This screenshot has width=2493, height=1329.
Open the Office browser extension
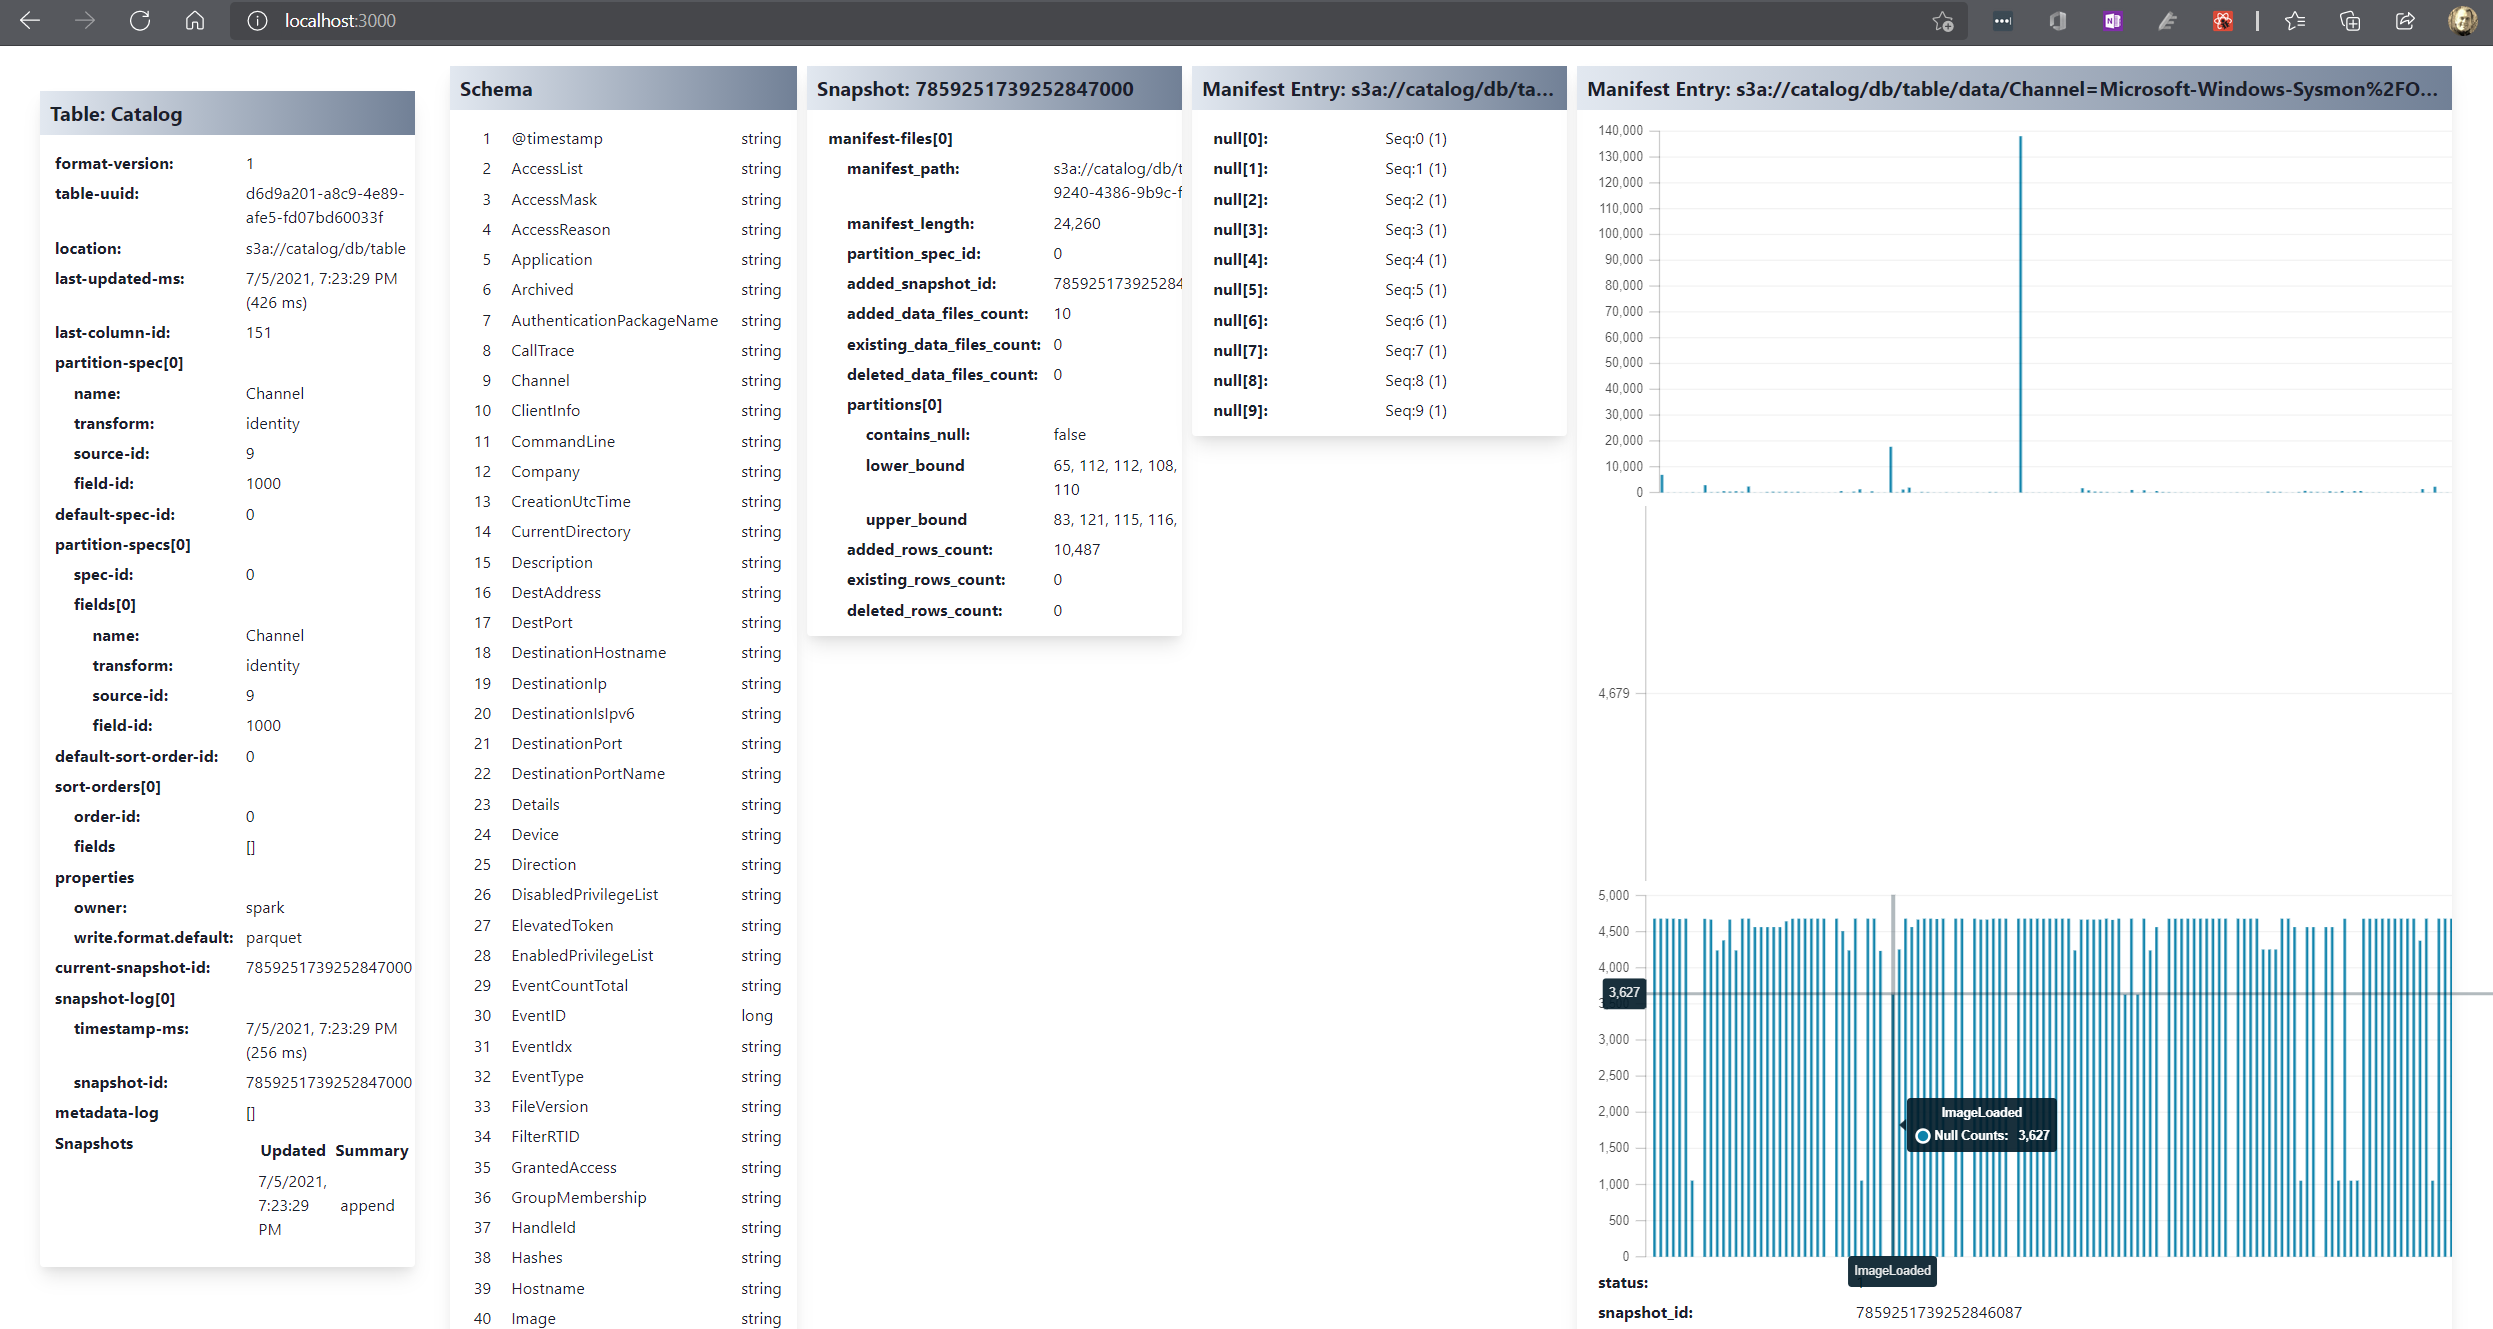pos(2057,21)
